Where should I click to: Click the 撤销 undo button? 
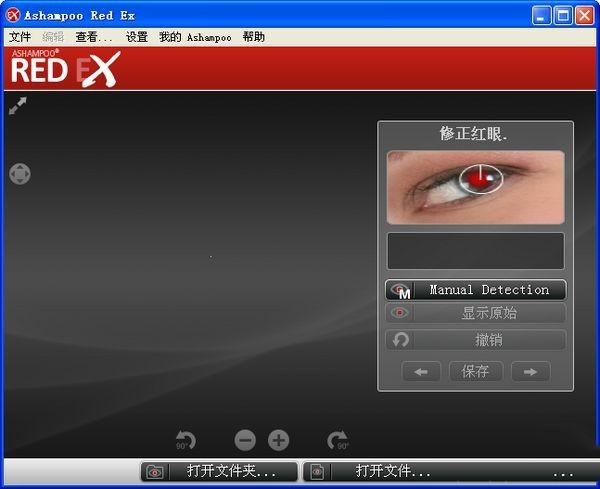pos(476,340)
